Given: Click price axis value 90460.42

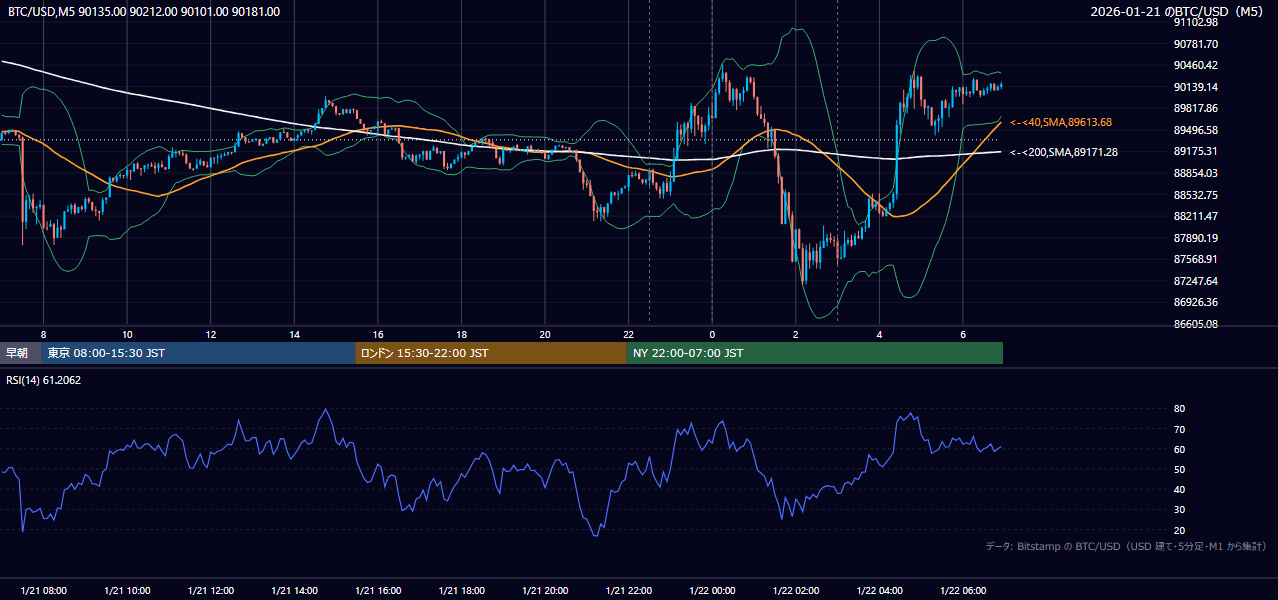Looking at the screenshot, I should [x=1196, y=65].
